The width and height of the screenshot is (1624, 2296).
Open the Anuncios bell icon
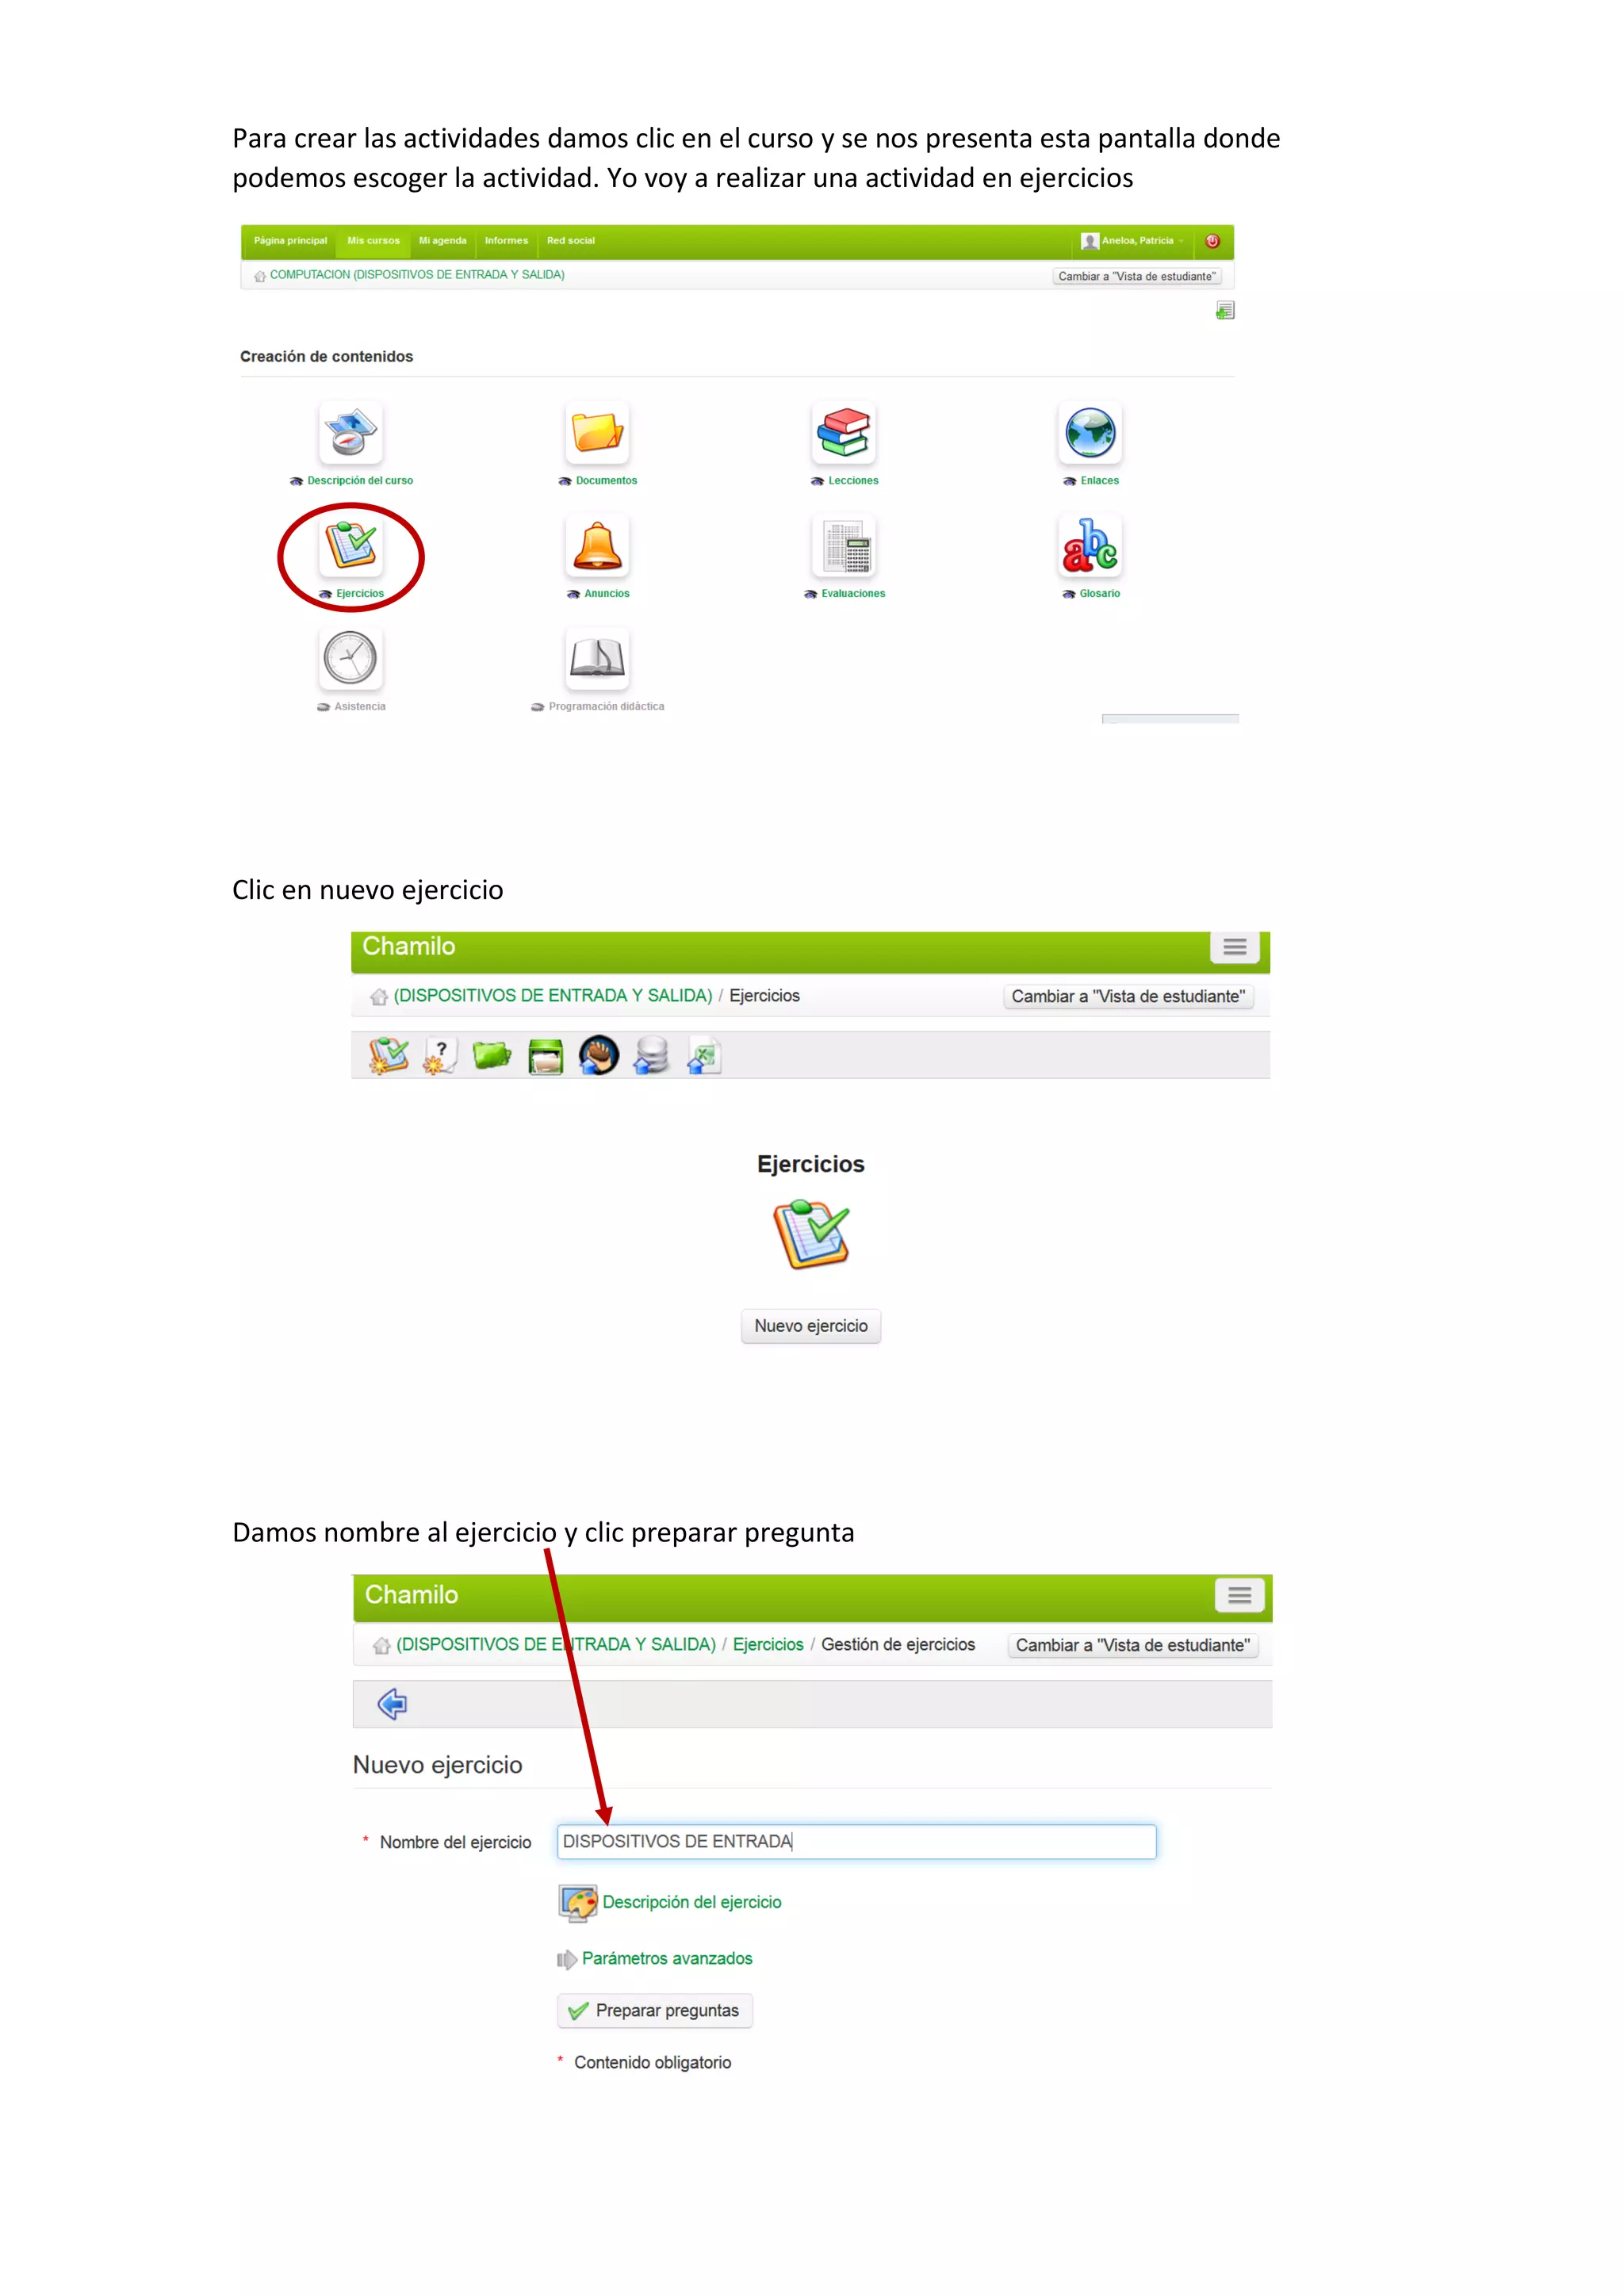[x=597, y=546]
